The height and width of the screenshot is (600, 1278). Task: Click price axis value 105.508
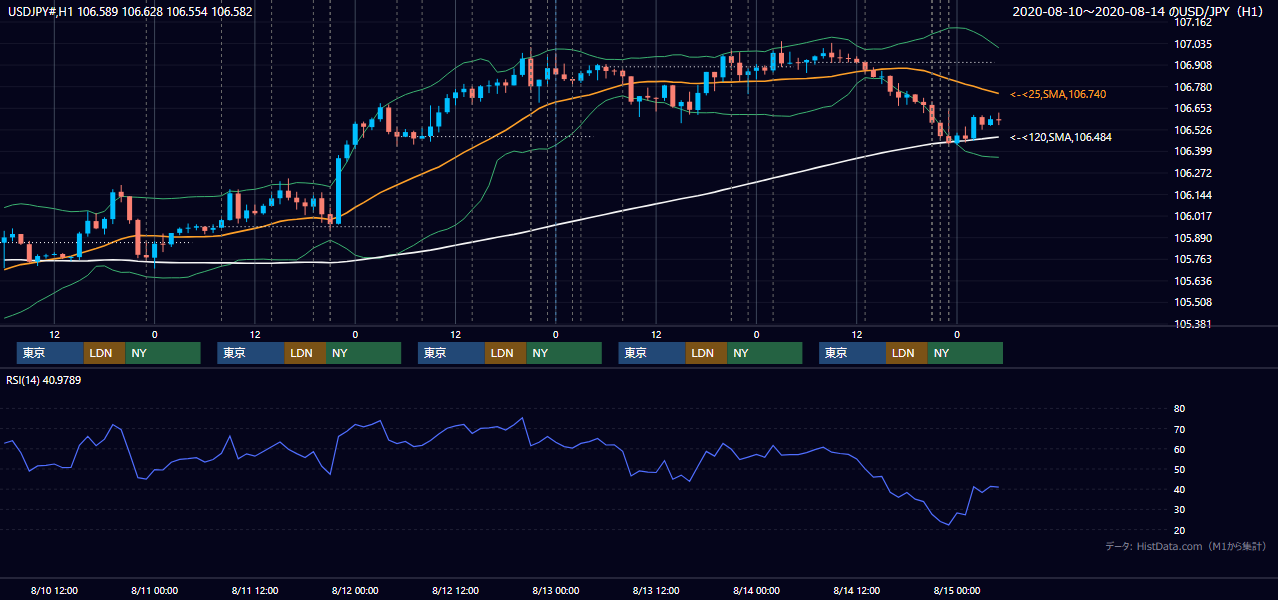(x=1193, y=302)
